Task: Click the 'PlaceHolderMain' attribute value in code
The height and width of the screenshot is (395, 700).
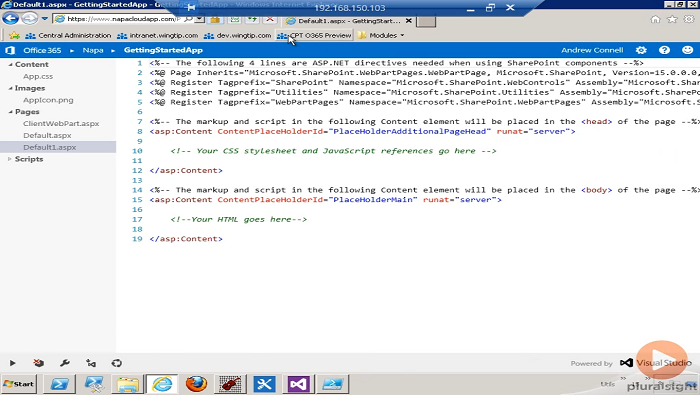Action: tap(373, 200)
